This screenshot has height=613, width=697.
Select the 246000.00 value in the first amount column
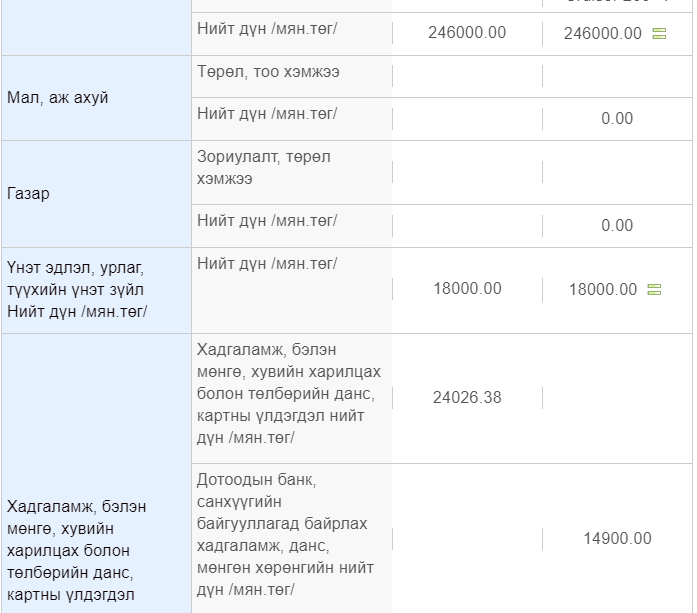click(467, 33)
